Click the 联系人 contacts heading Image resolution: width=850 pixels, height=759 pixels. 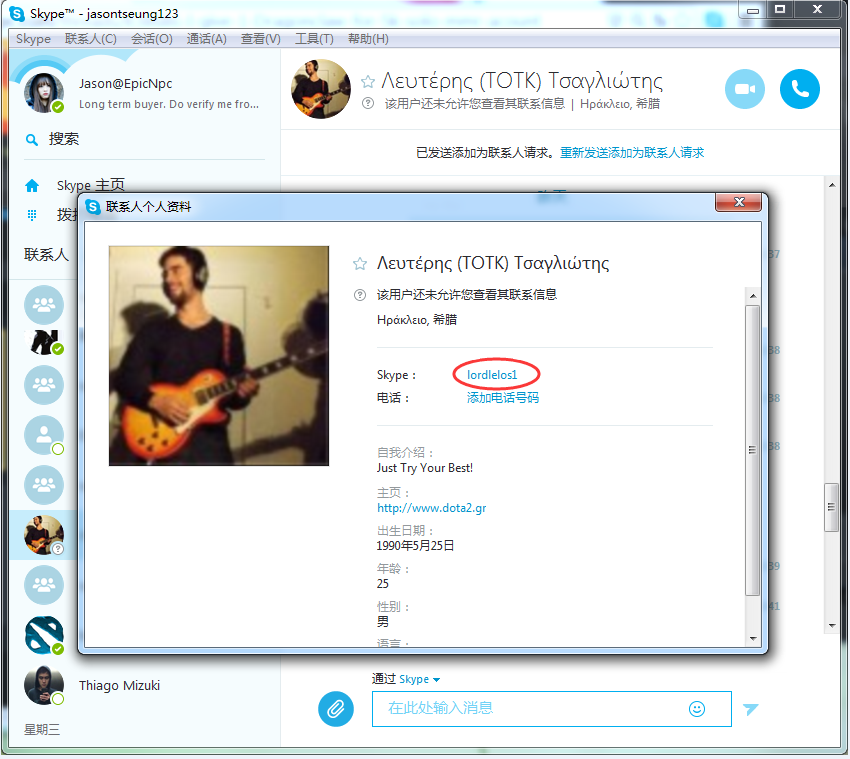pyautogui.click(x=46, y=255)
